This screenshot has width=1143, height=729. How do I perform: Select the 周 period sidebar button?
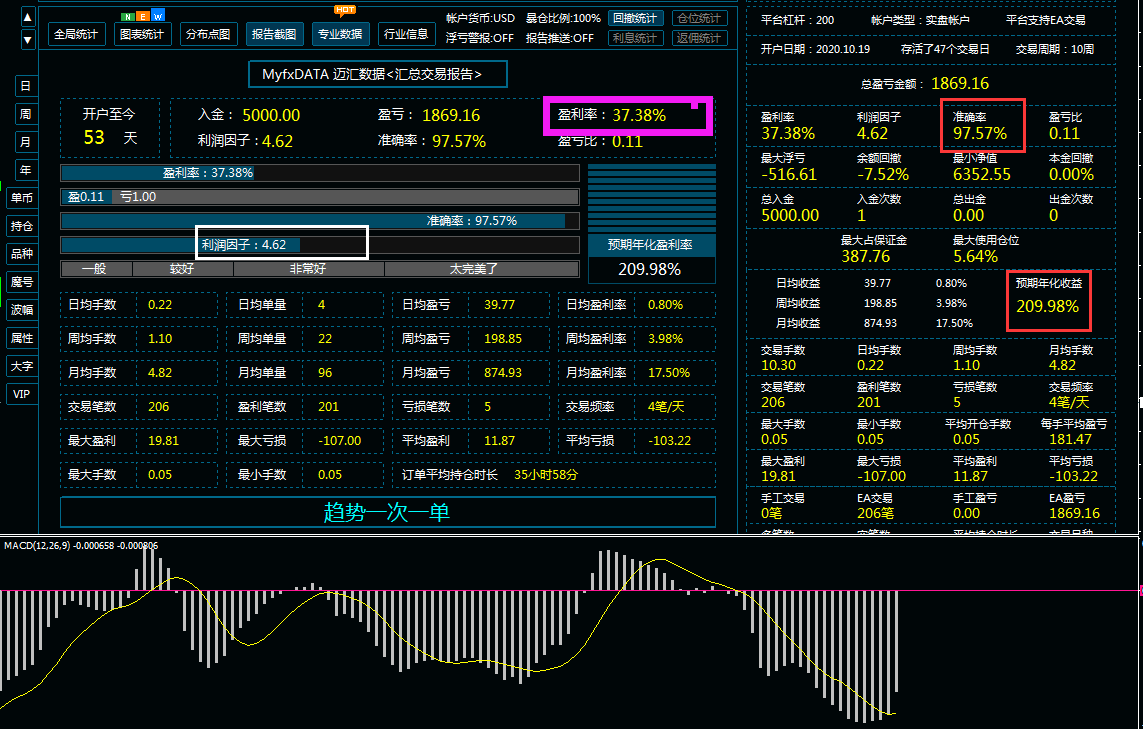[x=23, y=114]
